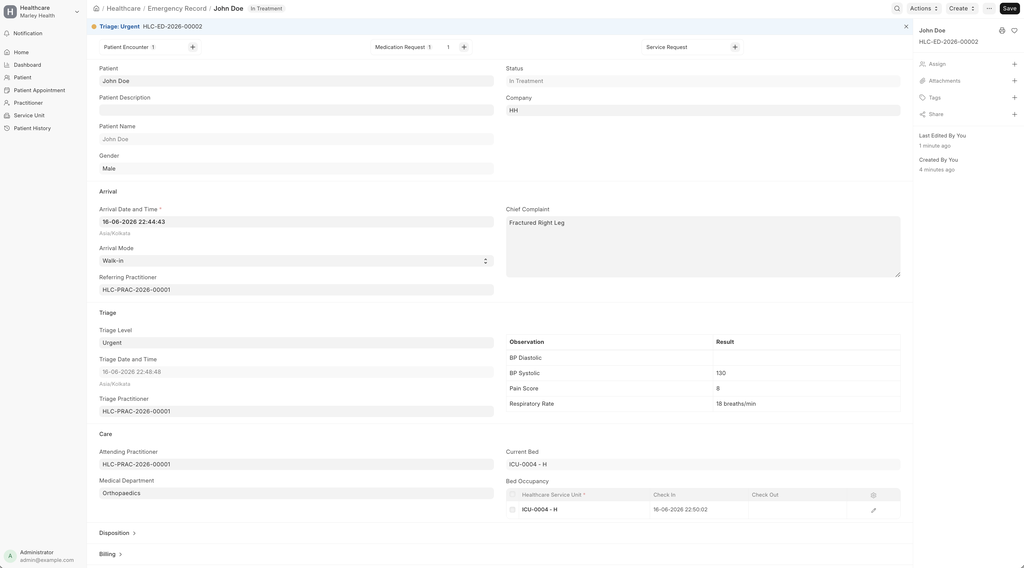Check the ICU-0004 - H row checkbox

pyautogui.click(x=512, y=510)
